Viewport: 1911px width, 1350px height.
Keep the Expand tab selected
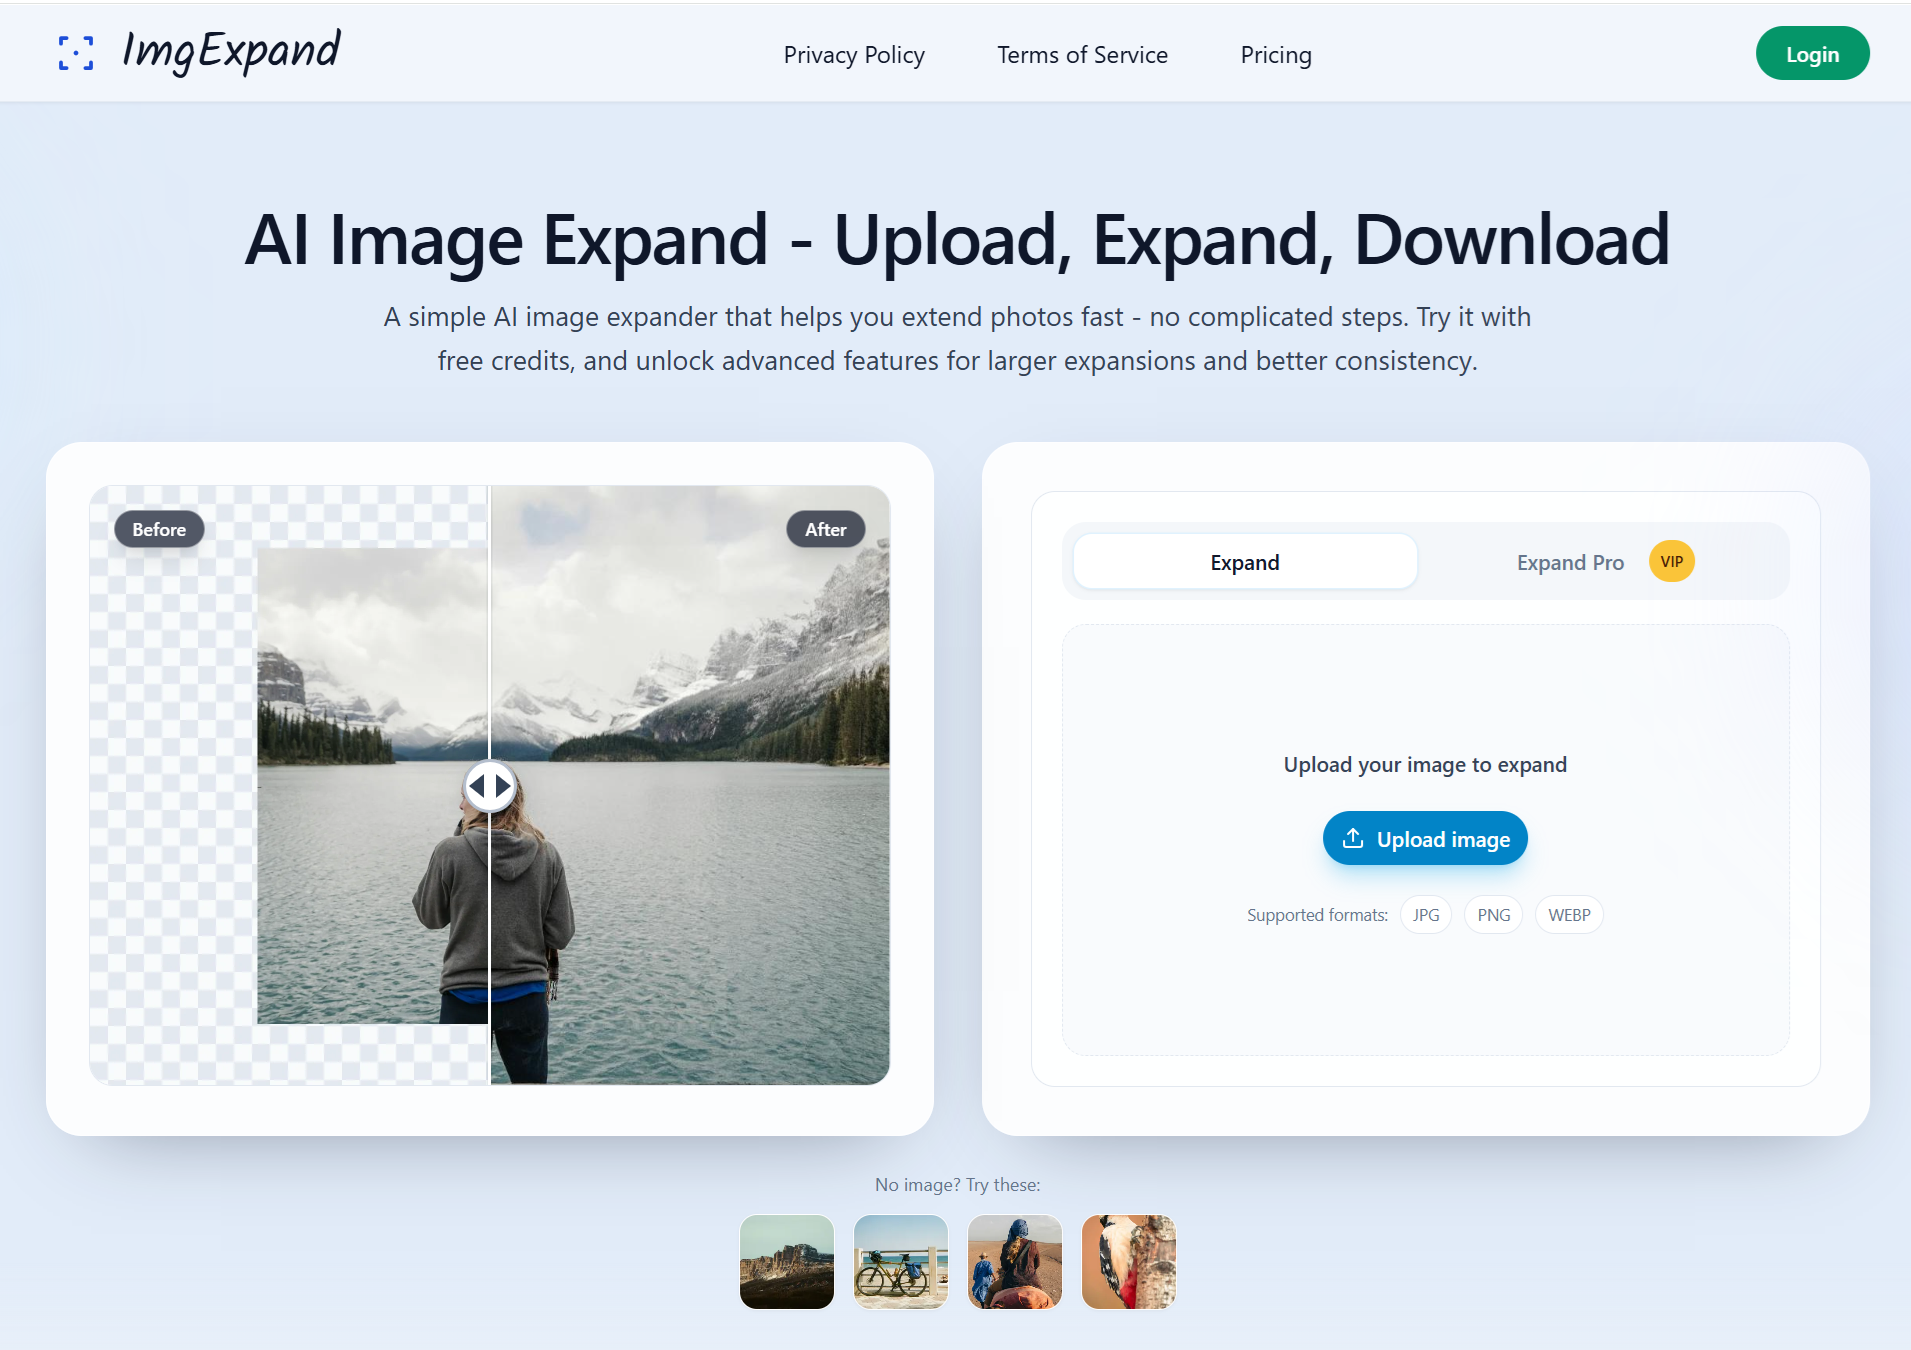tap(1244, 561)
